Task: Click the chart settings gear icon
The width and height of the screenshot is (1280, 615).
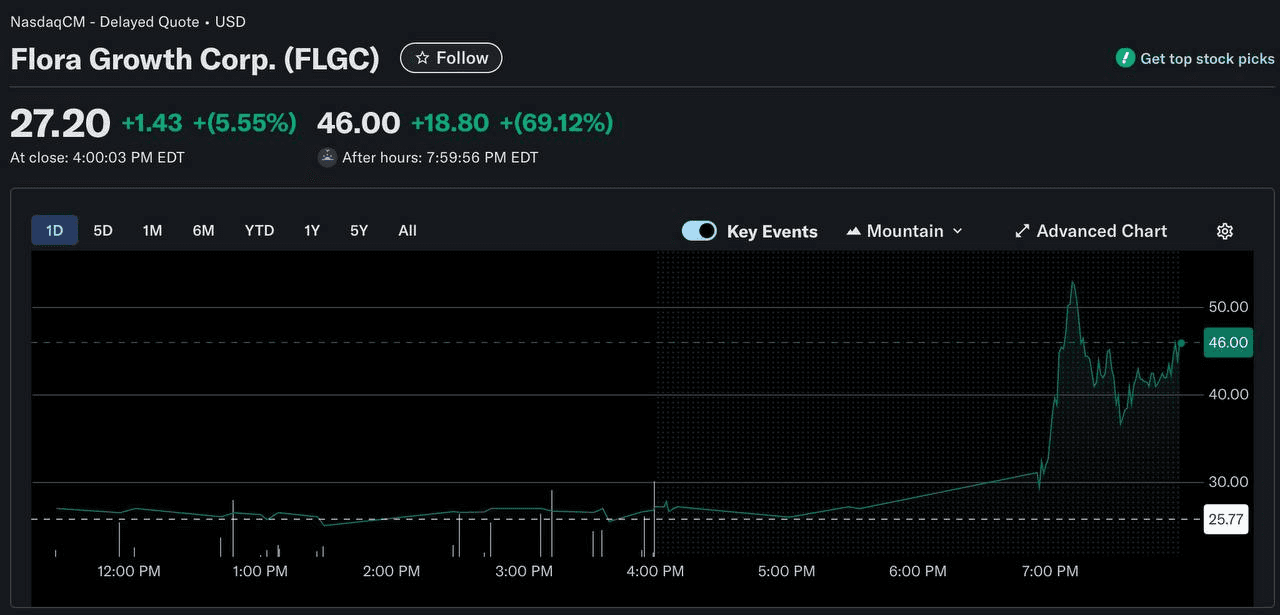Action: [1224, 231]
